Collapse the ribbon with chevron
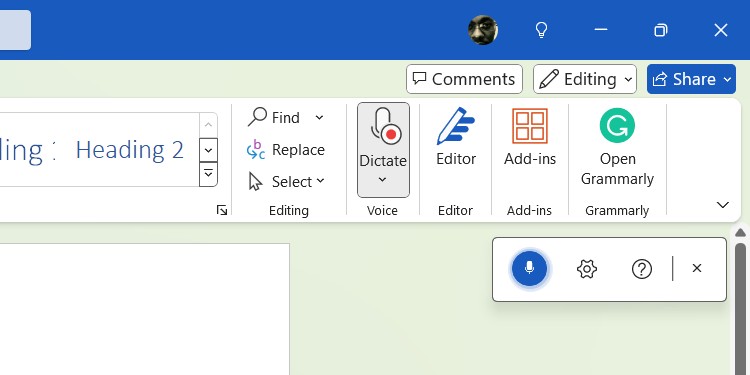The image size is (750, 375). coord(722,205)
